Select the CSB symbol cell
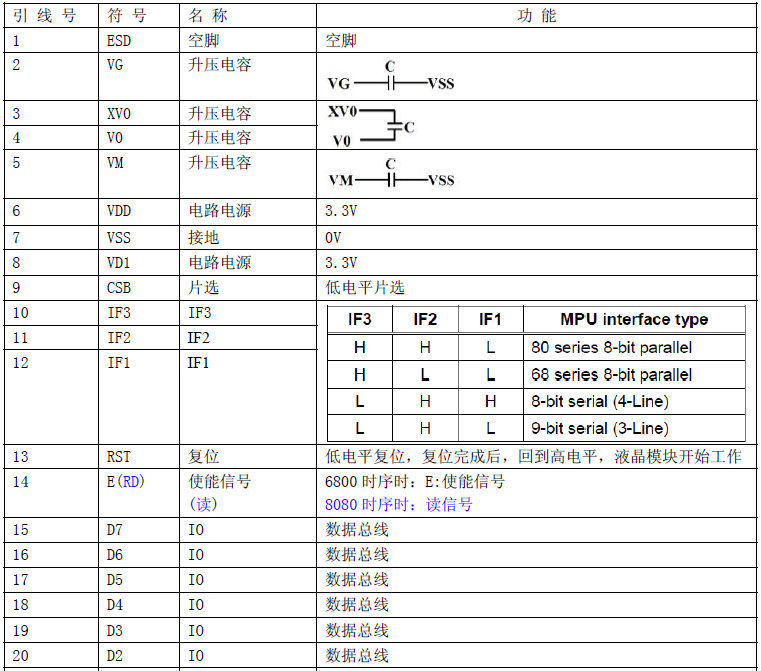The width and height of the screenshot is (761, 671). tap(119, 288)
